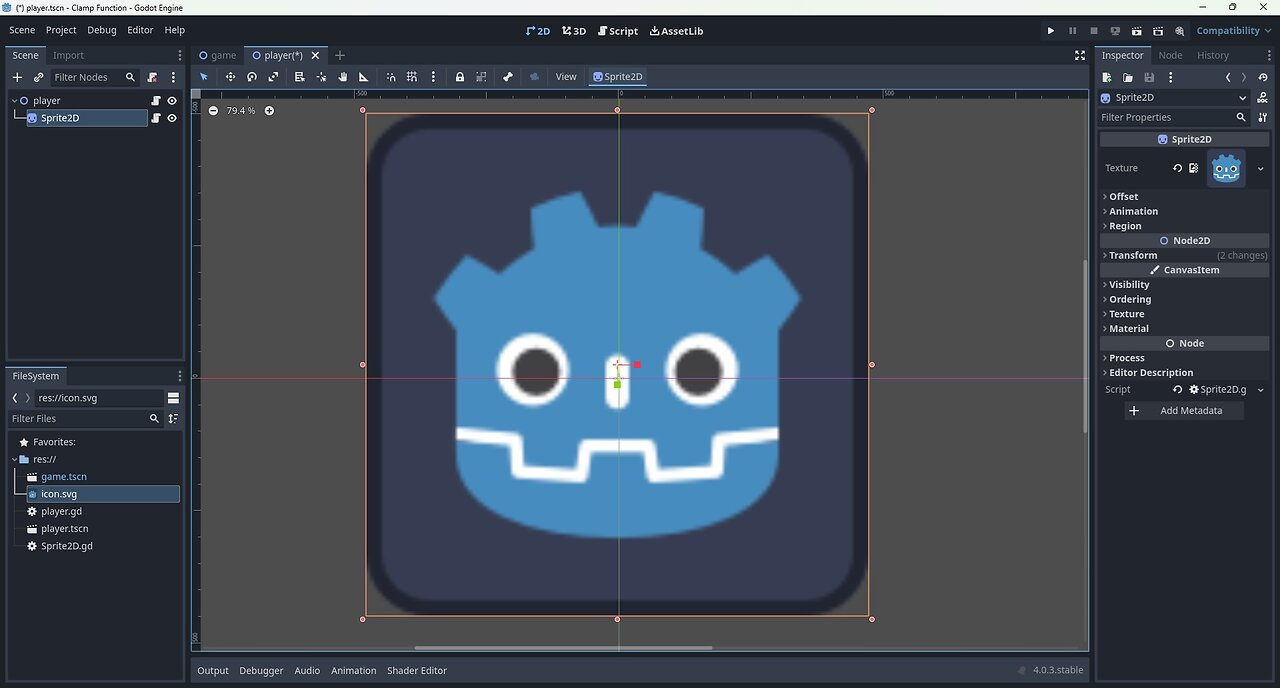
Task: Open the Movie Maker mode icon
Action: tap(1180, 31)
